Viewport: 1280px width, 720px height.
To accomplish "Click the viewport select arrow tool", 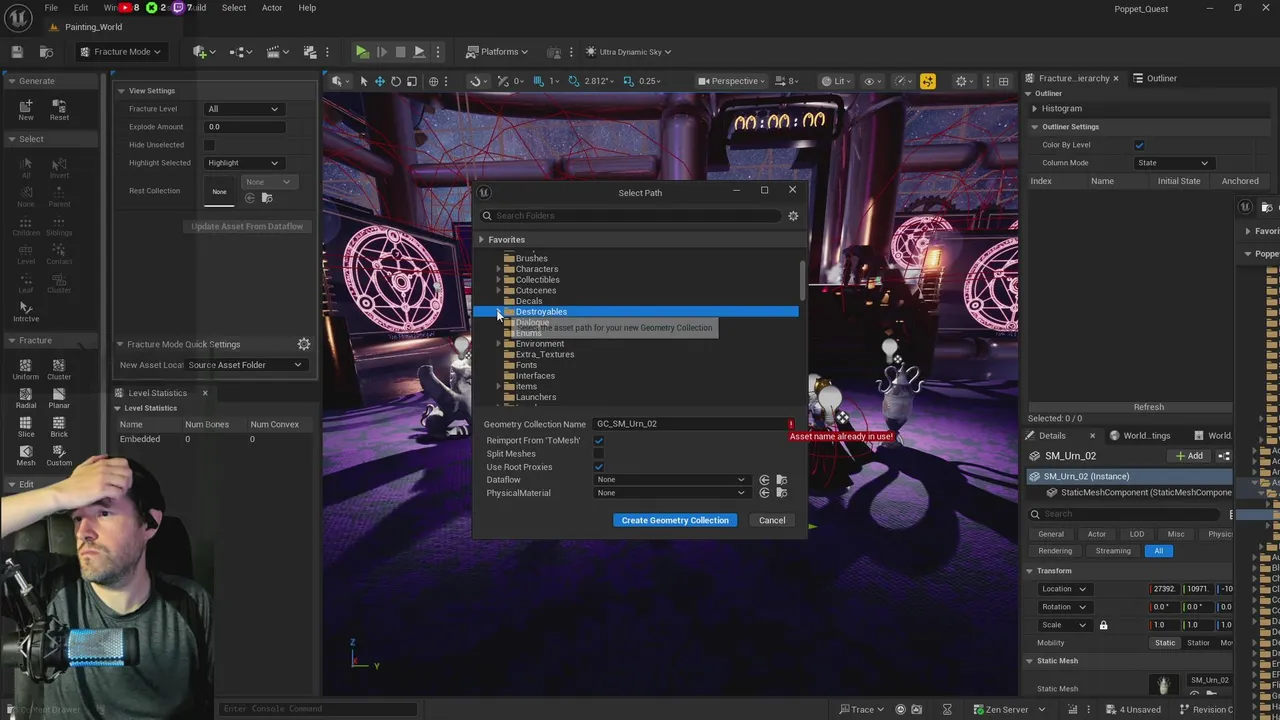I will (x=364, y=81).
